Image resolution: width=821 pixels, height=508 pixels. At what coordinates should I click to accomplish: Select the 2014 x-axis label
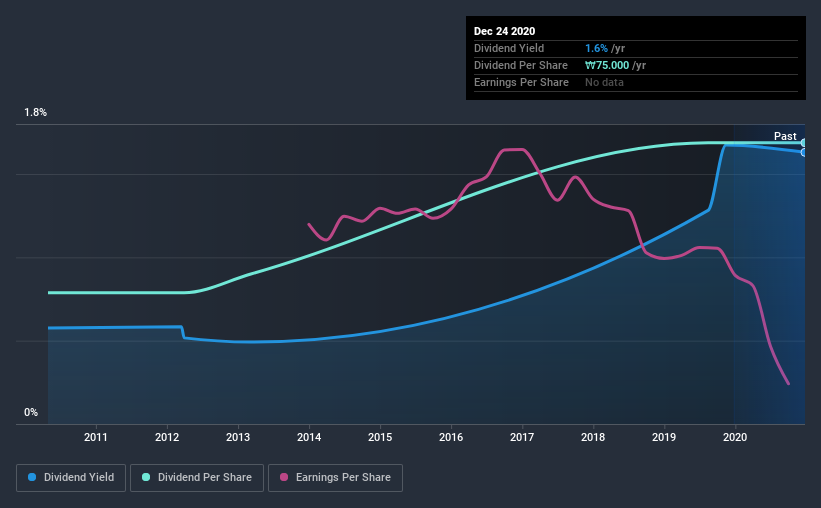309,437
